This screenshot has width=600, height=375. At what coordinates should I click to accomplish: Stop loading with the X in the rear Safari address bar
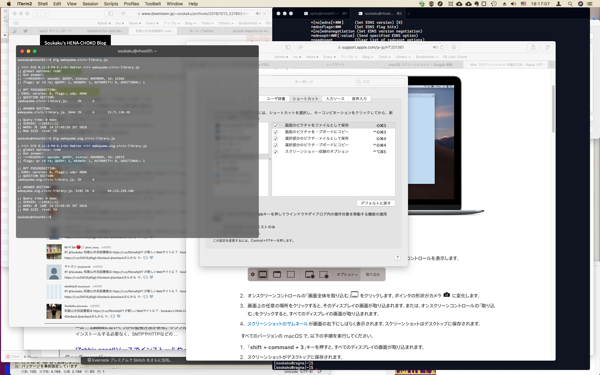[x=265, y=13]
